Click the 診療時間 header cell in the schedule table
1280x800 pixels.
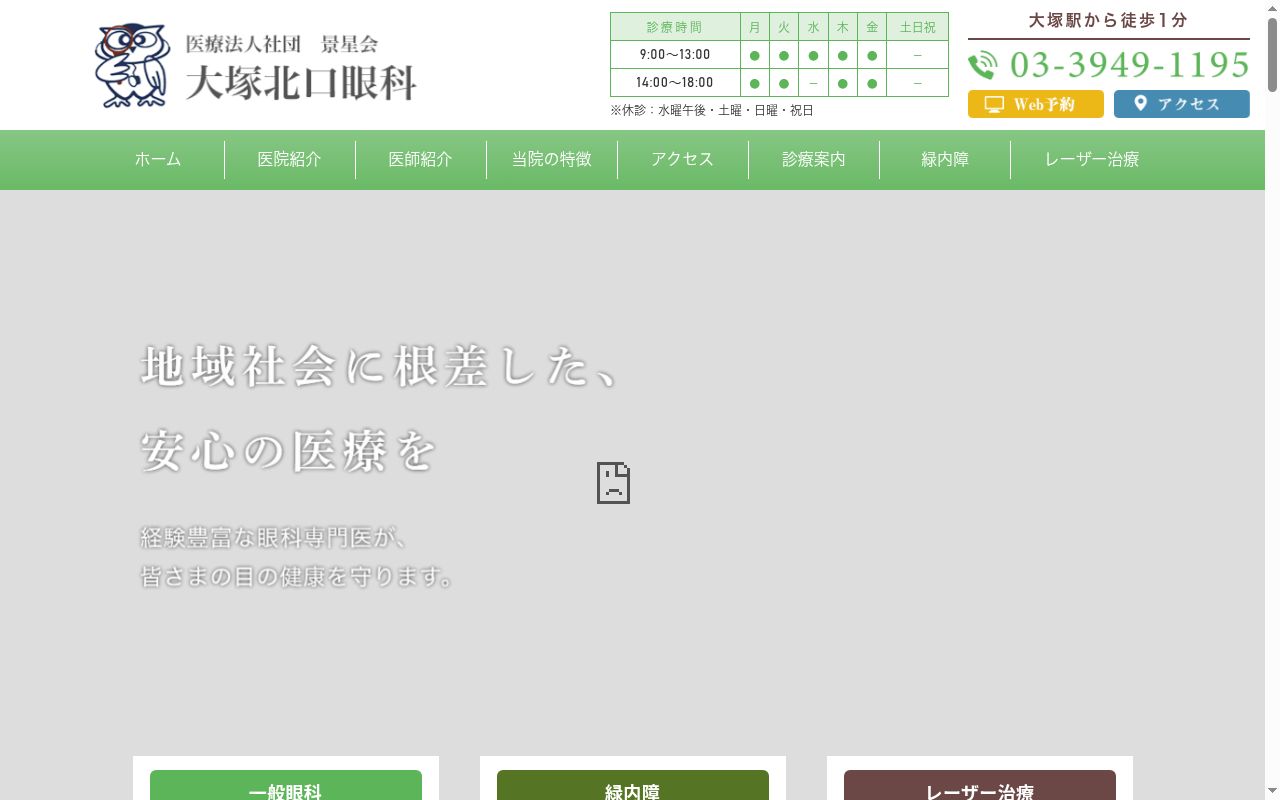[x=675, y=27]
